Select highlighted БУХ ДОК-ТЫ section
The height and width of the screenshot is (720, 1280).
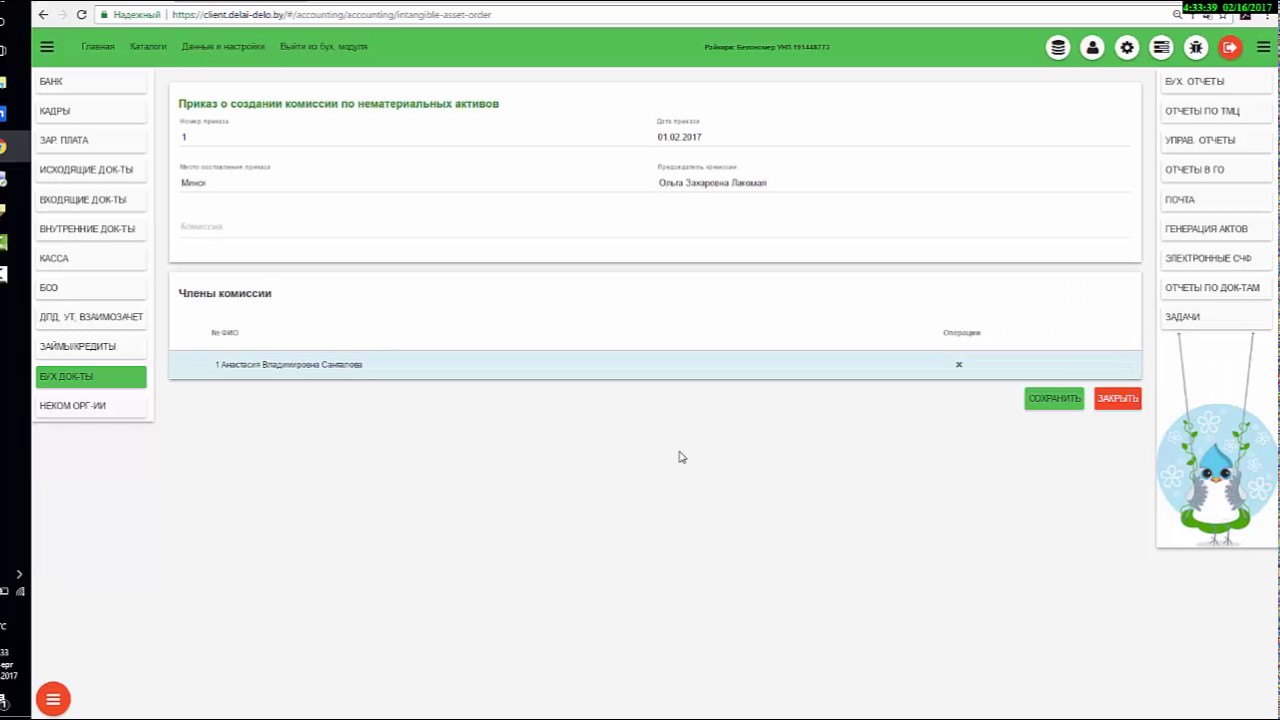[x=91, y=377]
